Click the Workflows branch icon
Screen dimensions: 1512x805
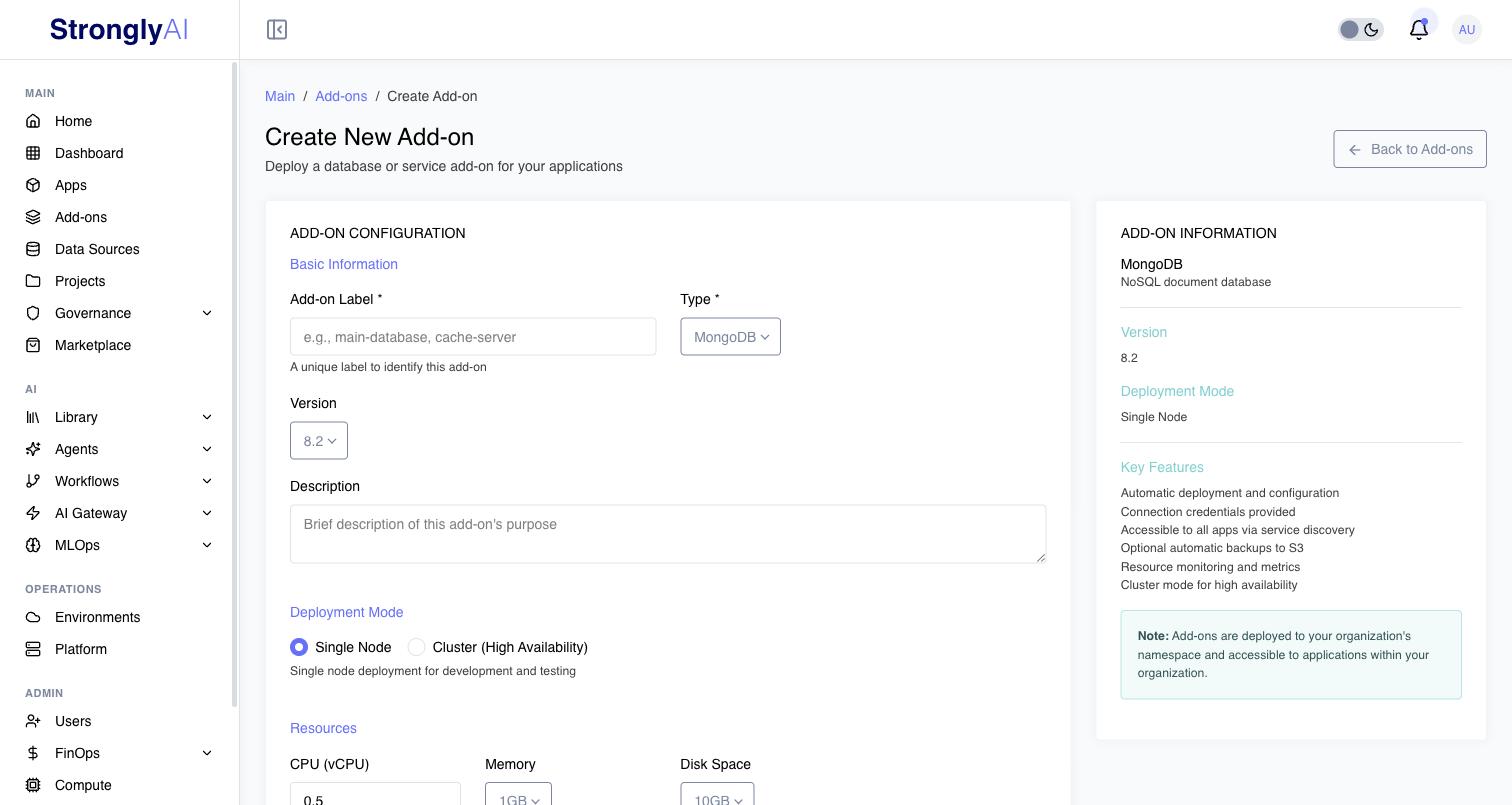coord(33,481)
